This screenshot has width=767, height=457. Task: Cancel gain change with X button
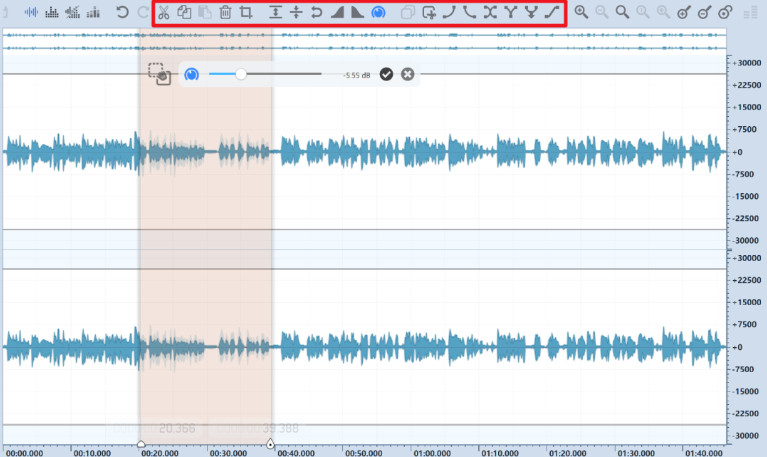click(407, 74)
